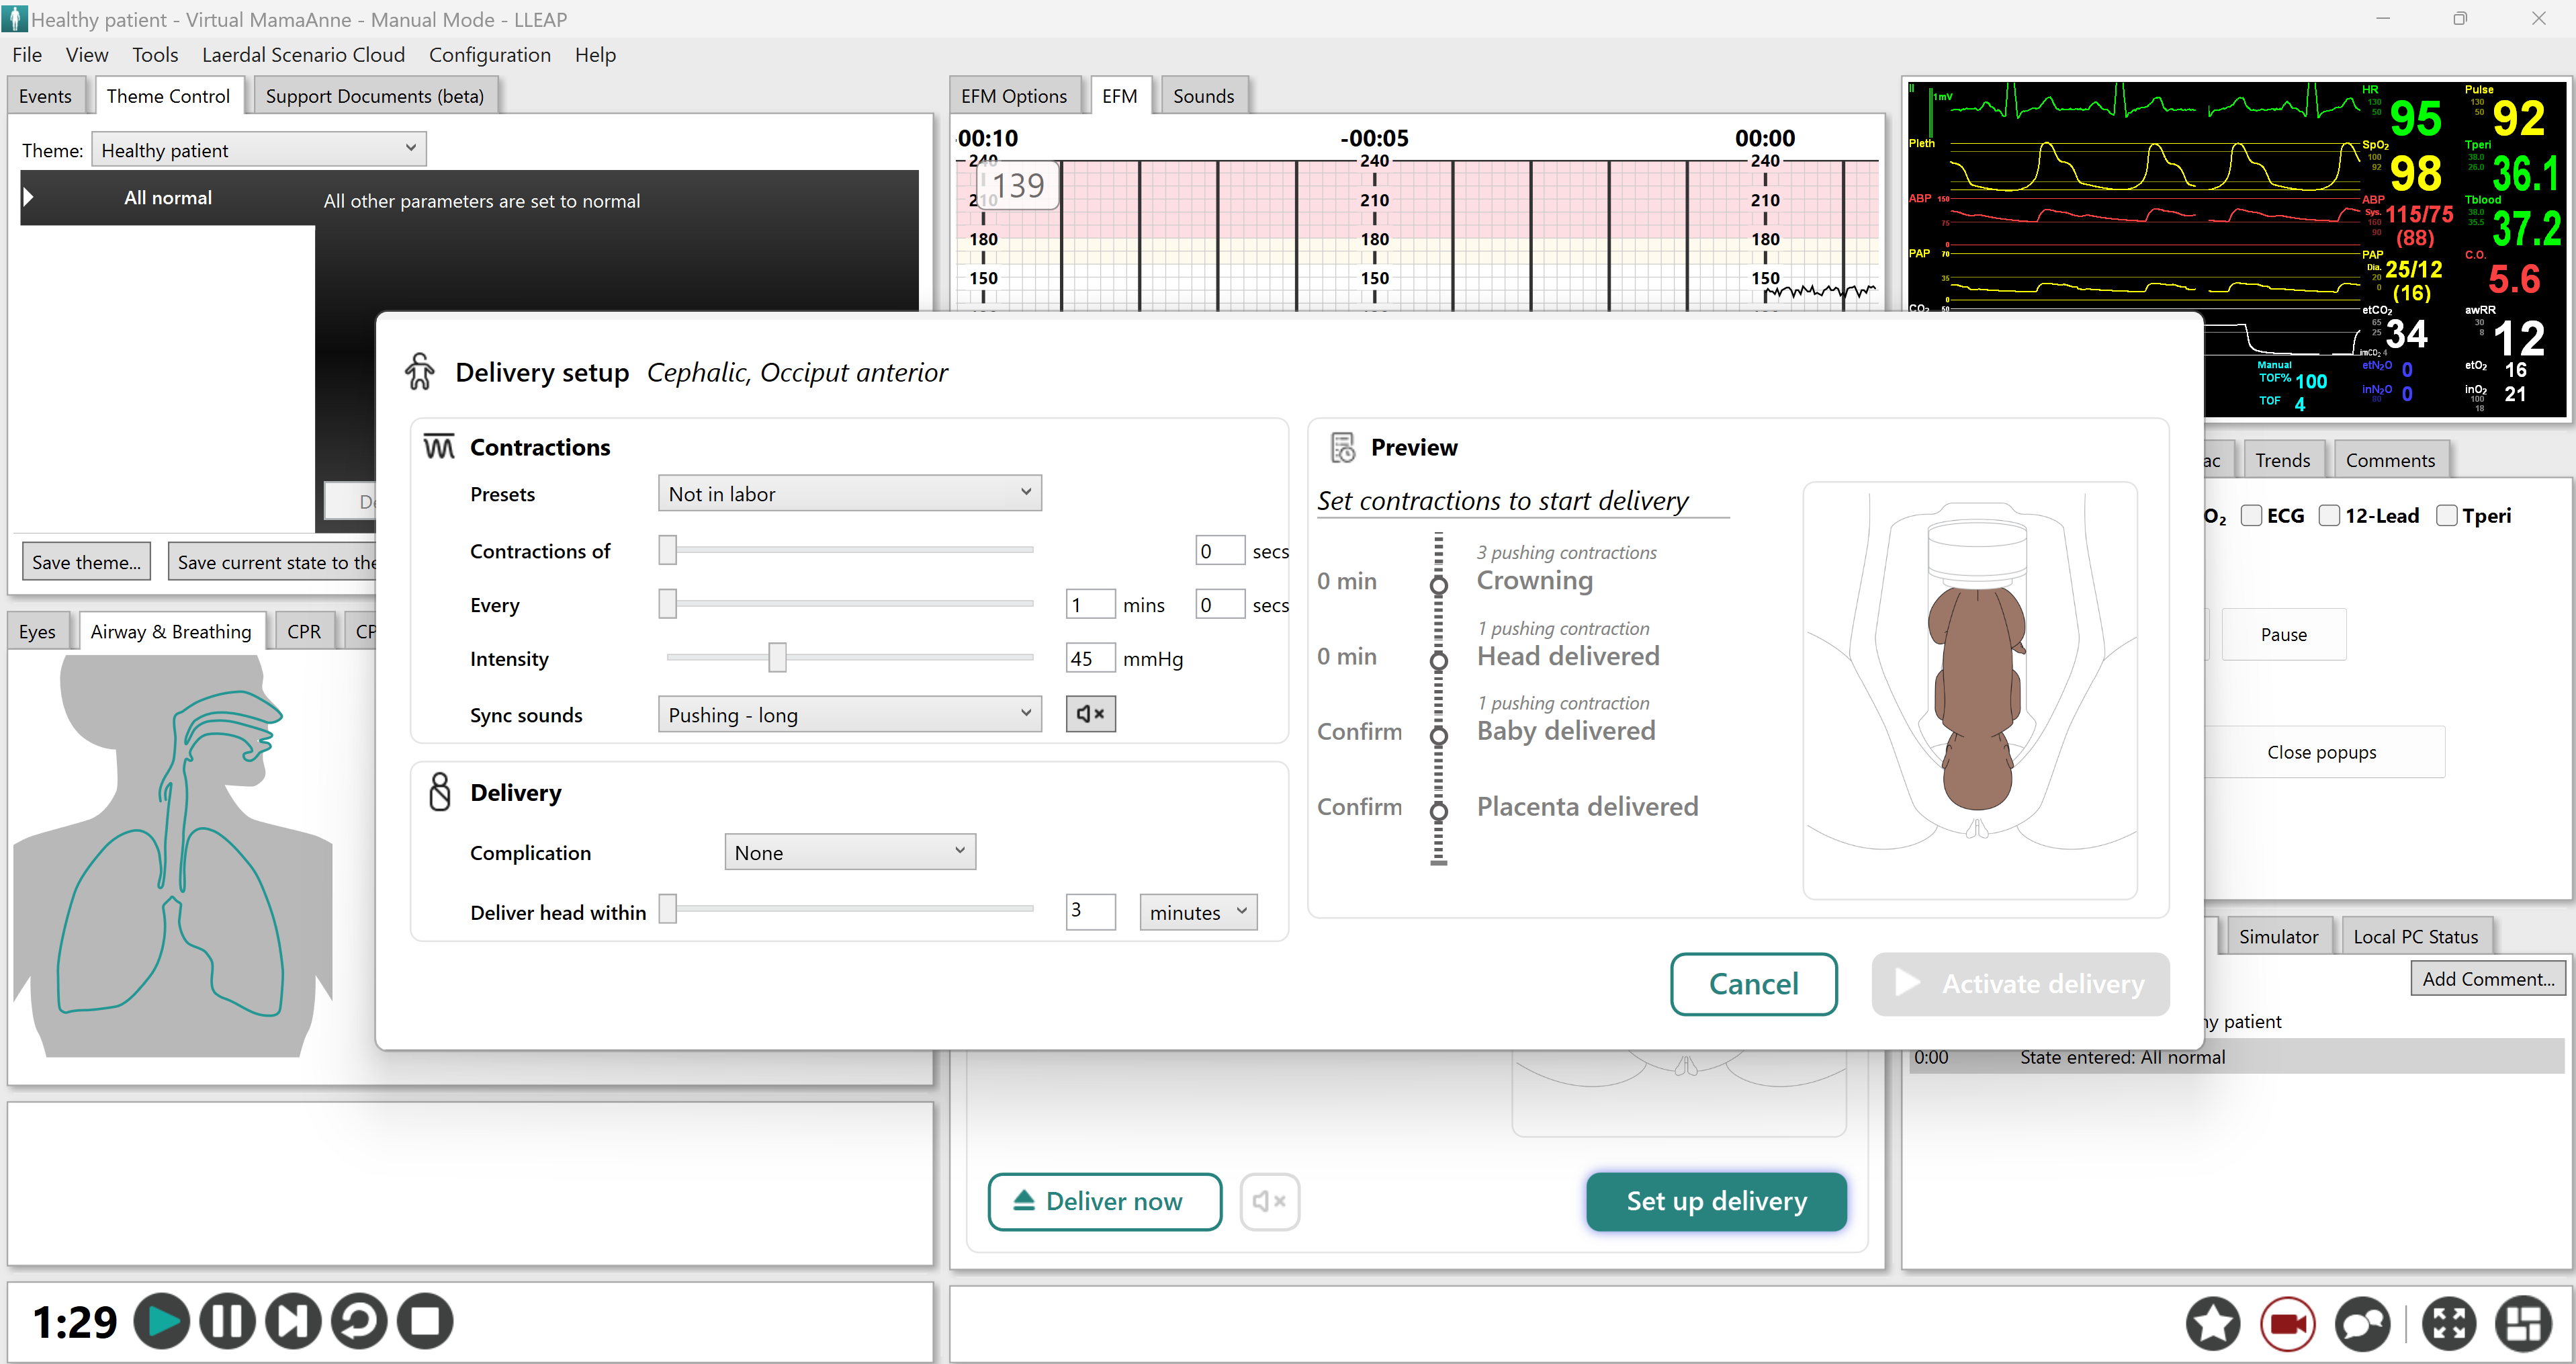Switch to the EFM Options tab
Screen dimensions: 2576x1364
pyautogui.click(x=1013, y=96)
